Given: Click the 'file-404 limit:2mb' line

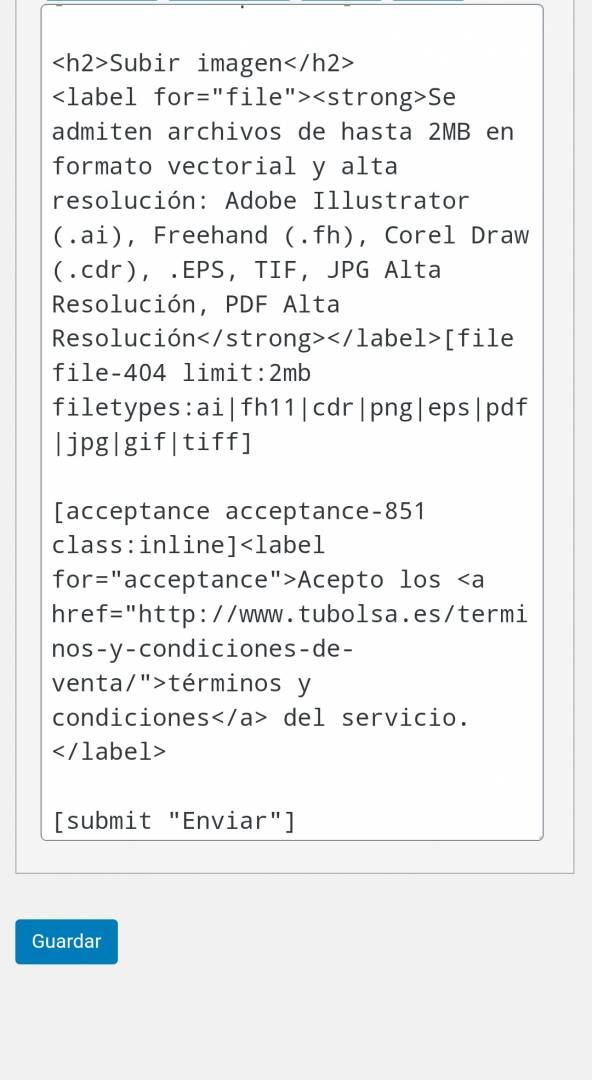Looking at the screenshot, I should (182, 373).
